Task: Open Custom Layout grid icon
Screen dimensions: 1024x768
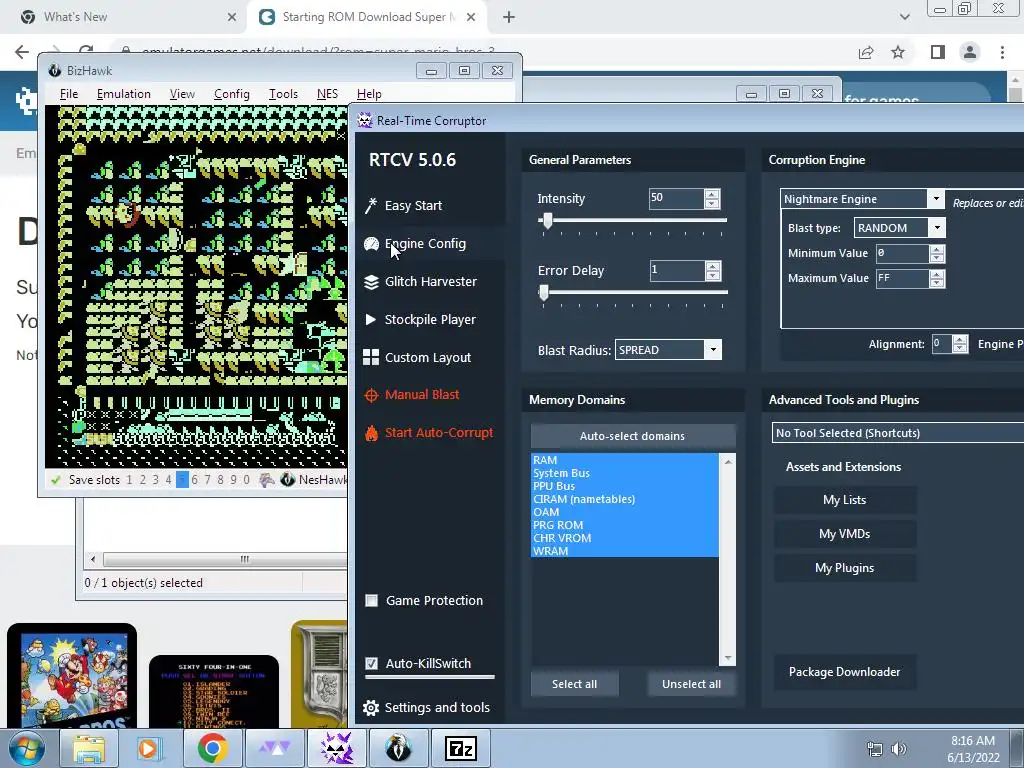Action: (371, 357)
